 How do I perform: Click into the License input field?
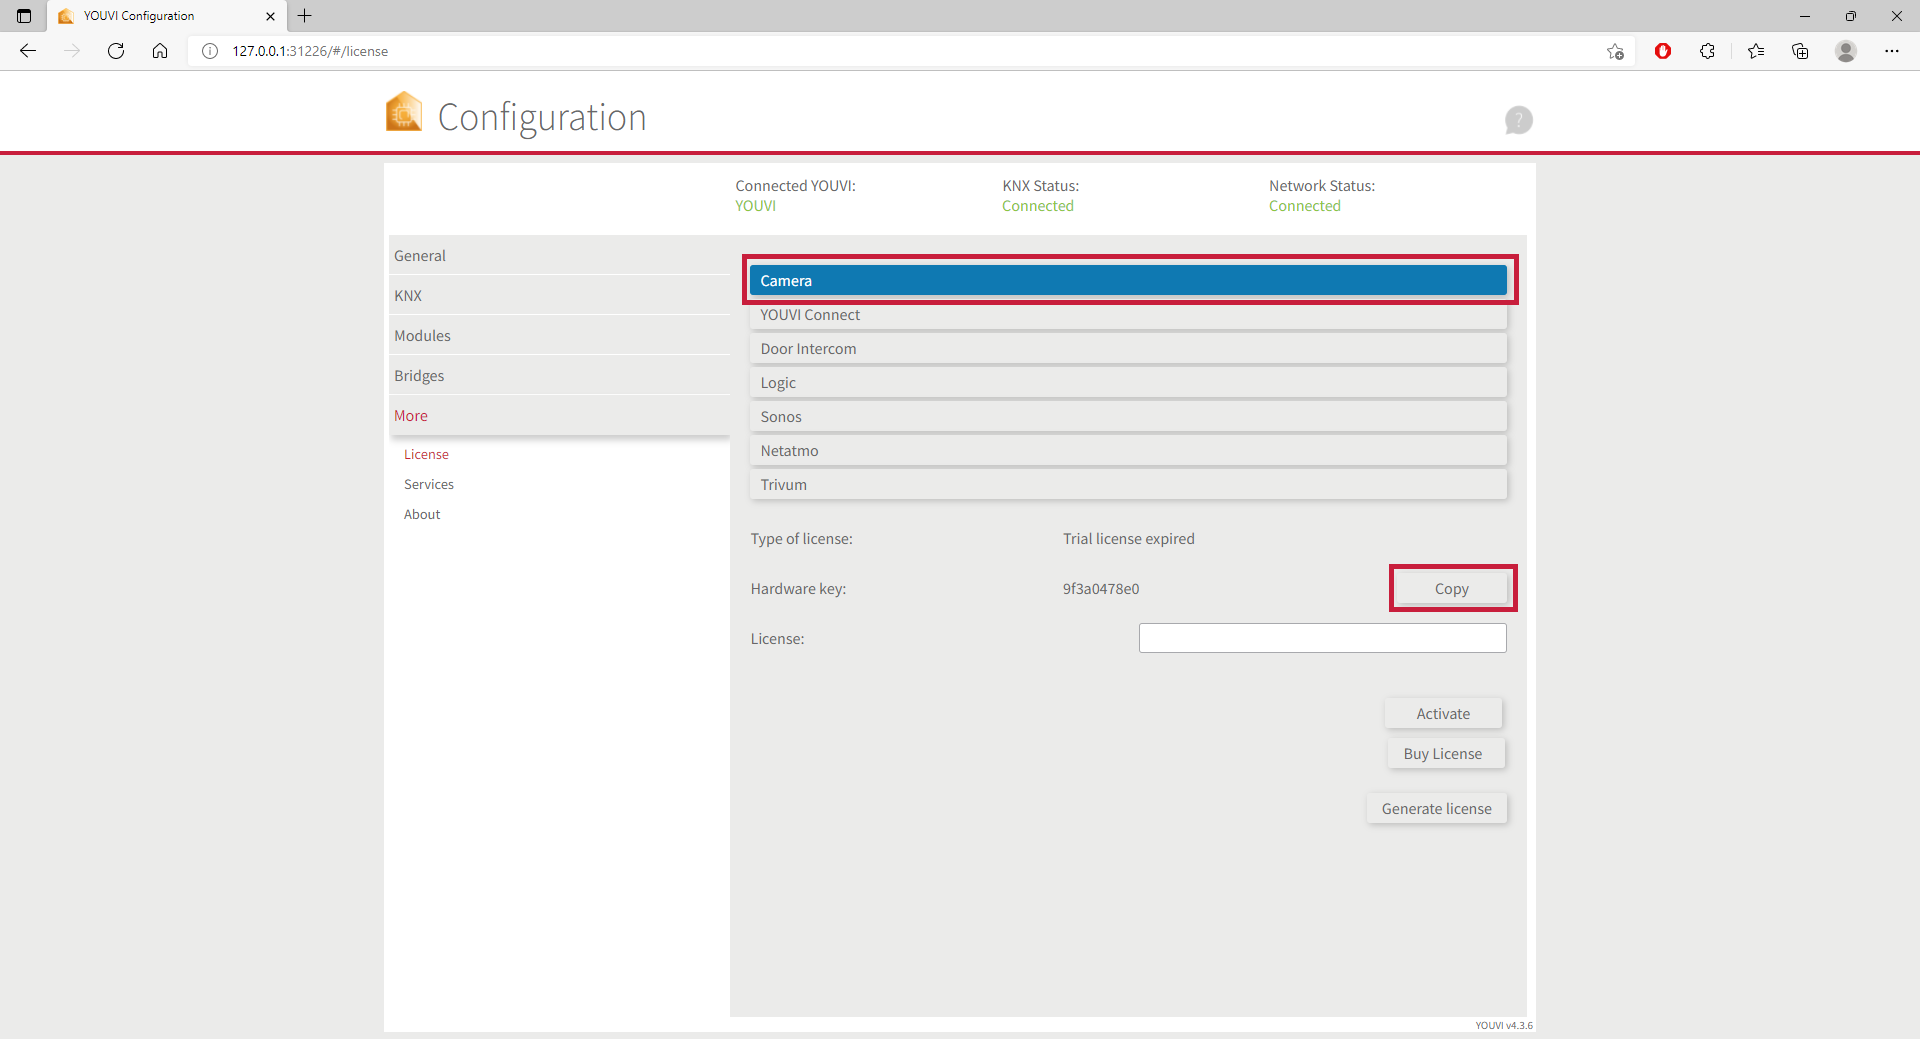[x=1322, y=638]
